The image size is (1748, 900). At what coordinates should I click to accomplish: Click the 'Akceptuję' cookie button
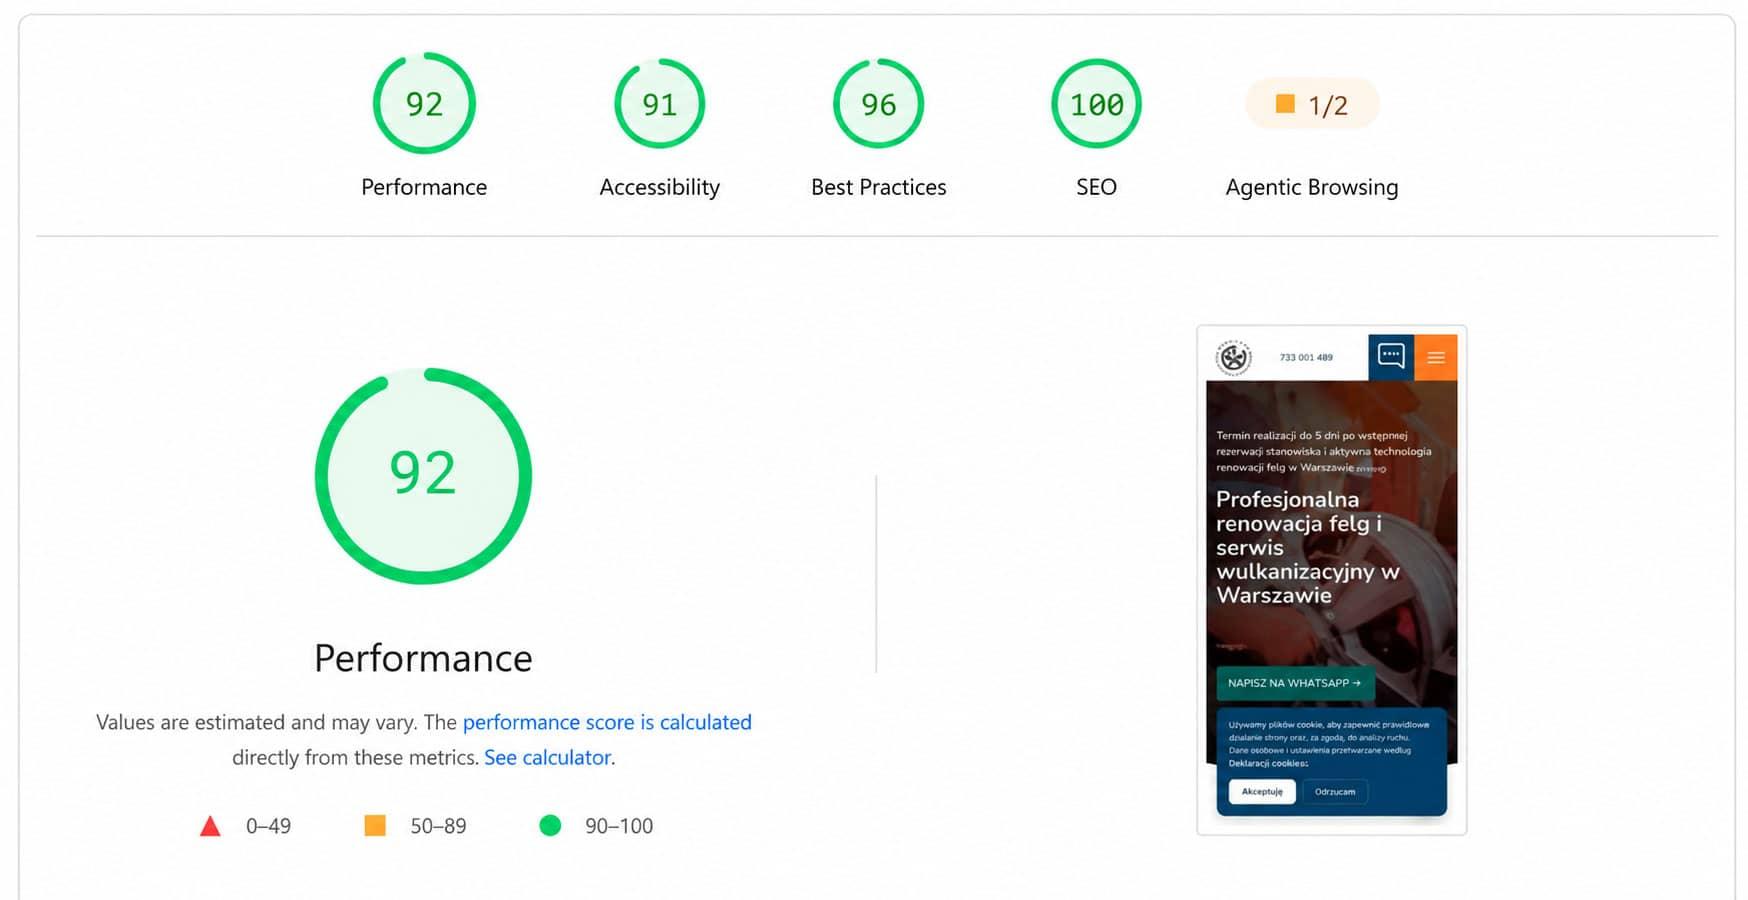pyautogui.click(x=1262, y=791)
